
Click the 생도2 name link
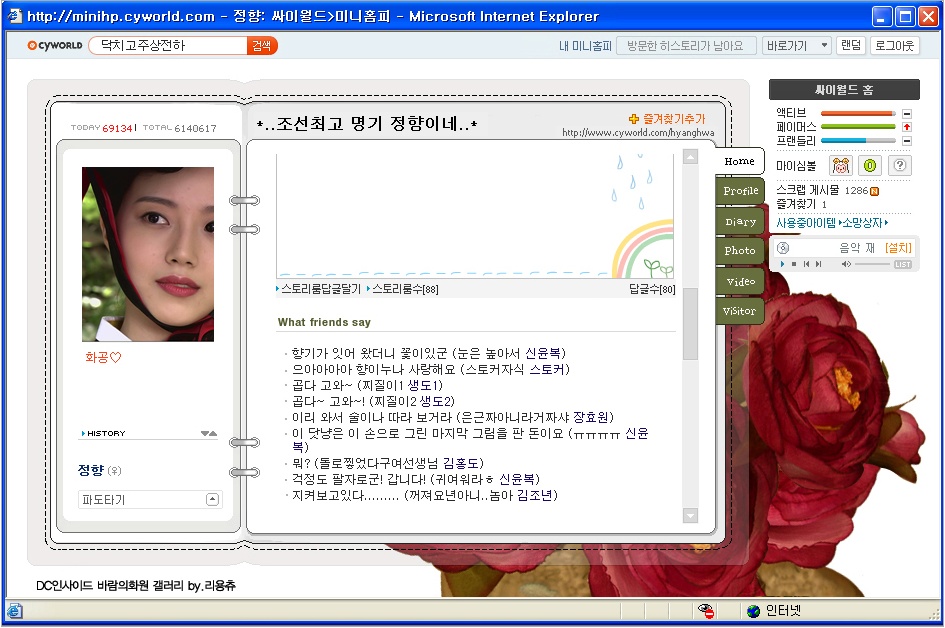pos(435,401)
